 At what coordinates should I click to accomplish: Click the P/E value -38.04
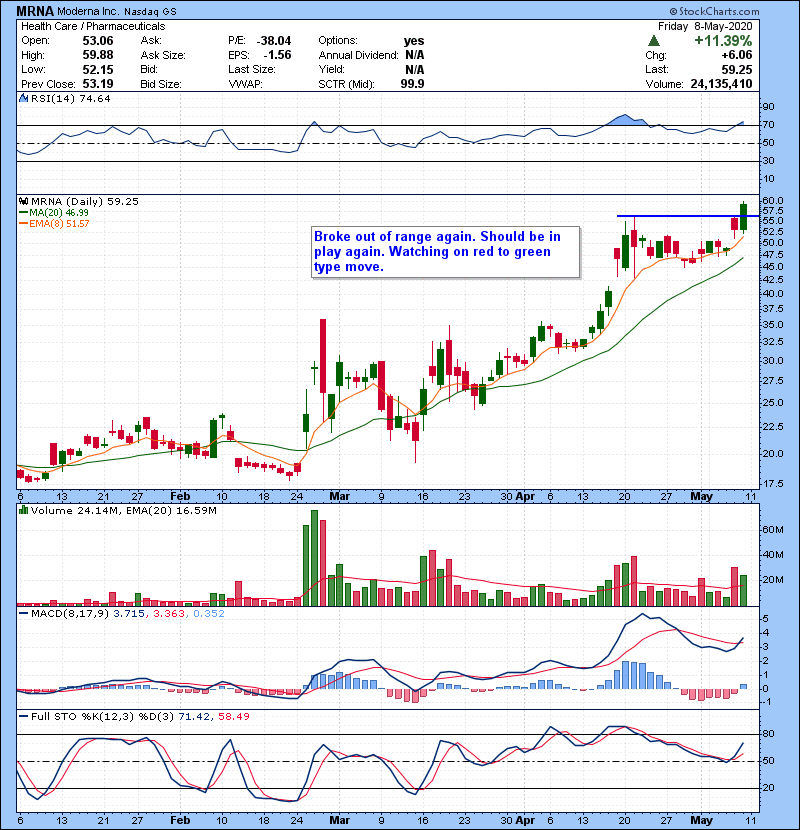click(274, 41)
